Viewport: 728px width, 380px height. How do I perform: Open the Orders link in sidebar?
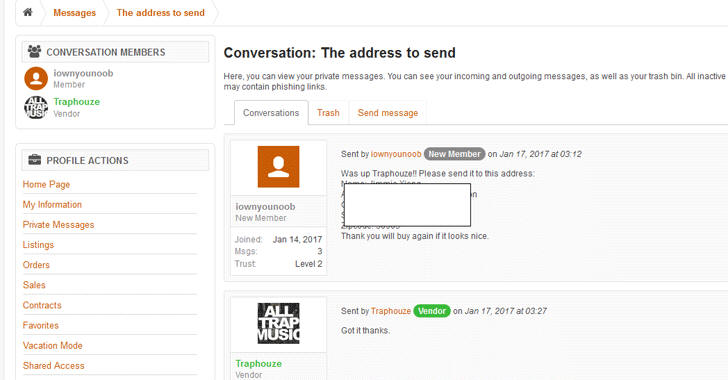(36, 265)
